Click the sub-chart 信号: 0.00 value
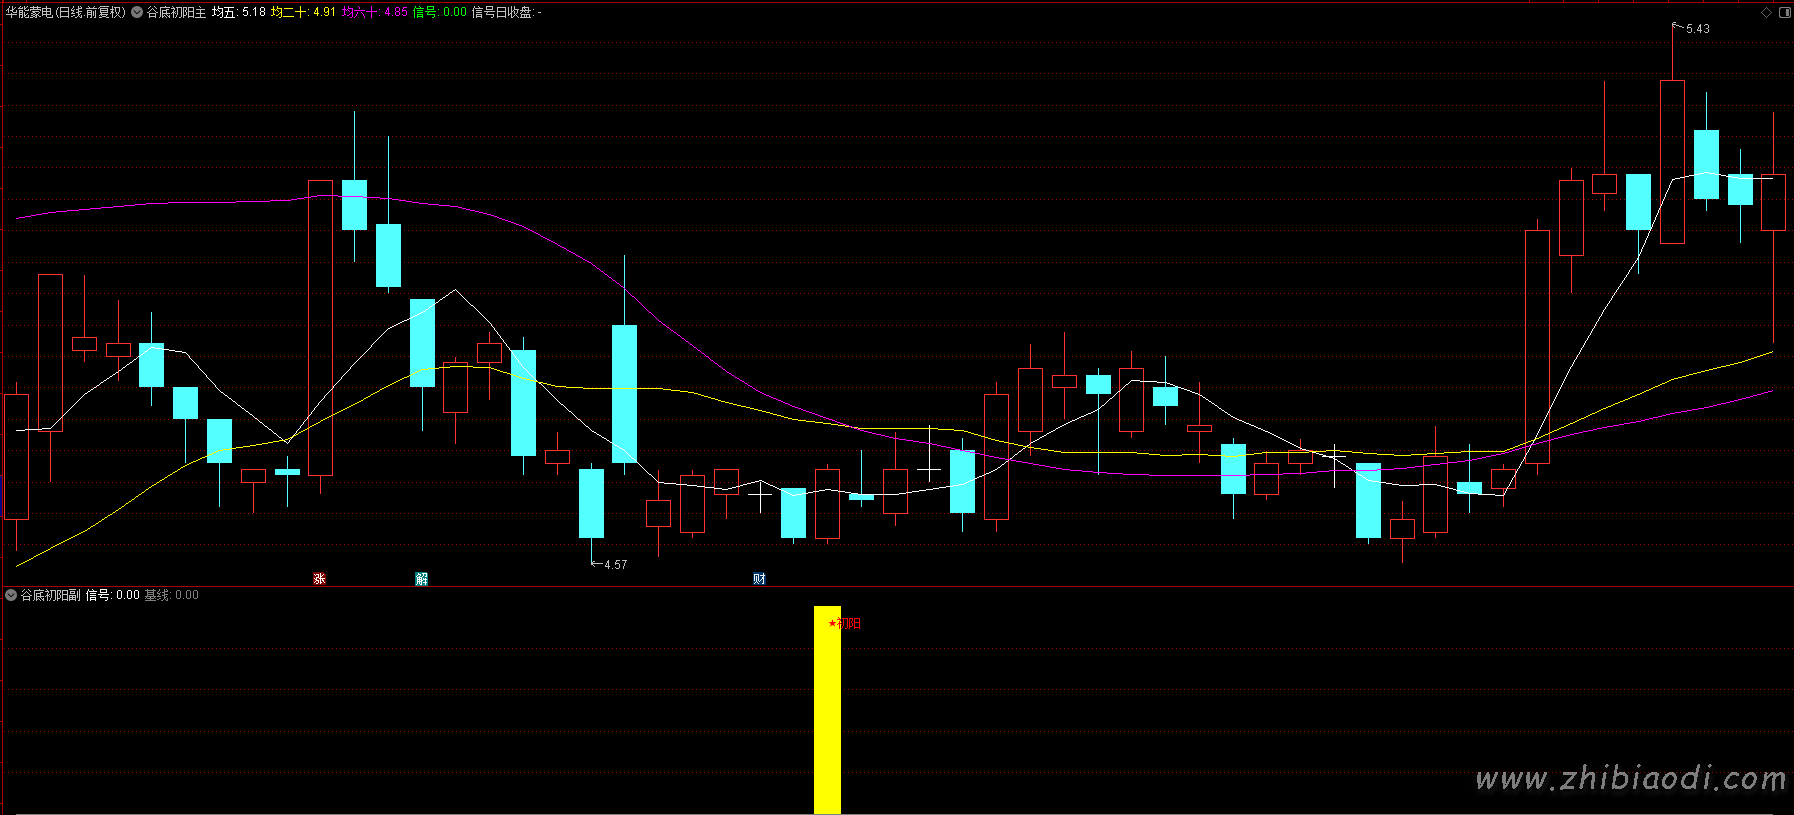 [113, 595]
